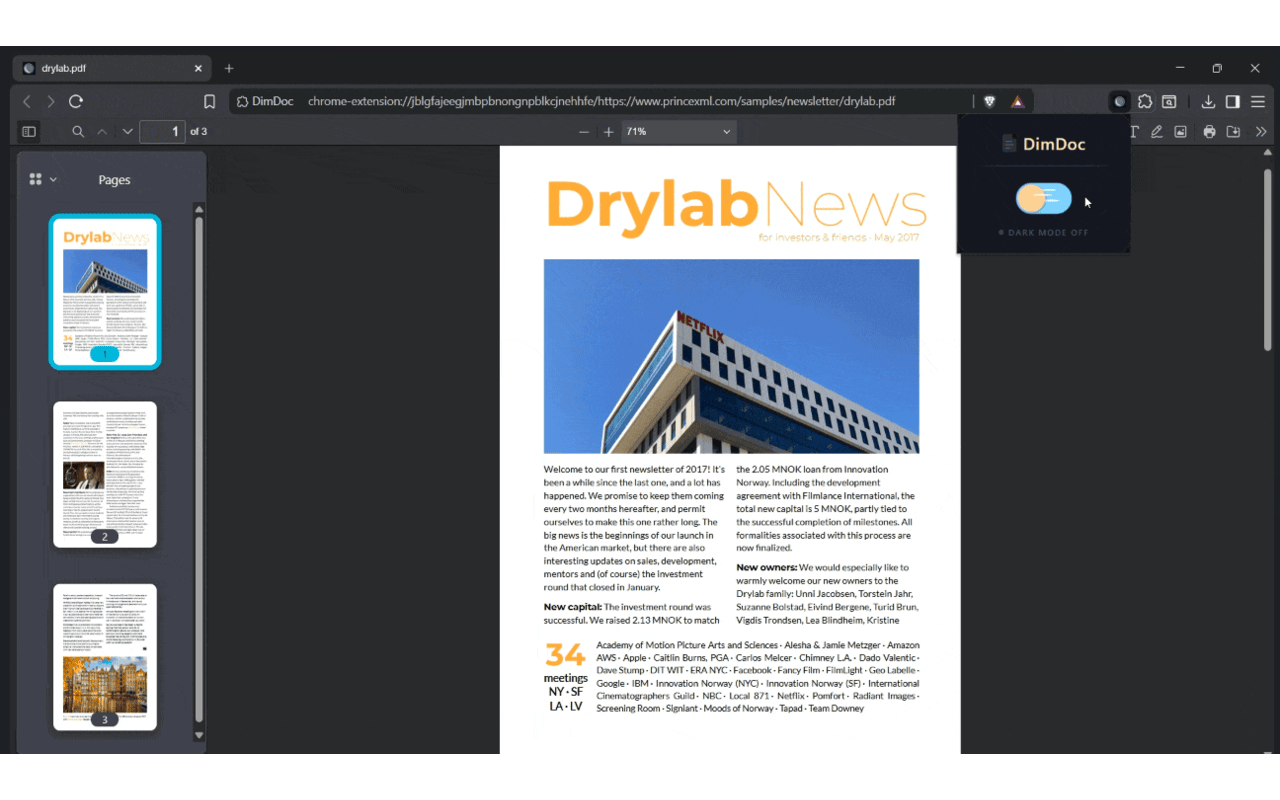Select the page 2 thumbnail
The width and height of the screenshot is (1280, 800).
(105, 474)
